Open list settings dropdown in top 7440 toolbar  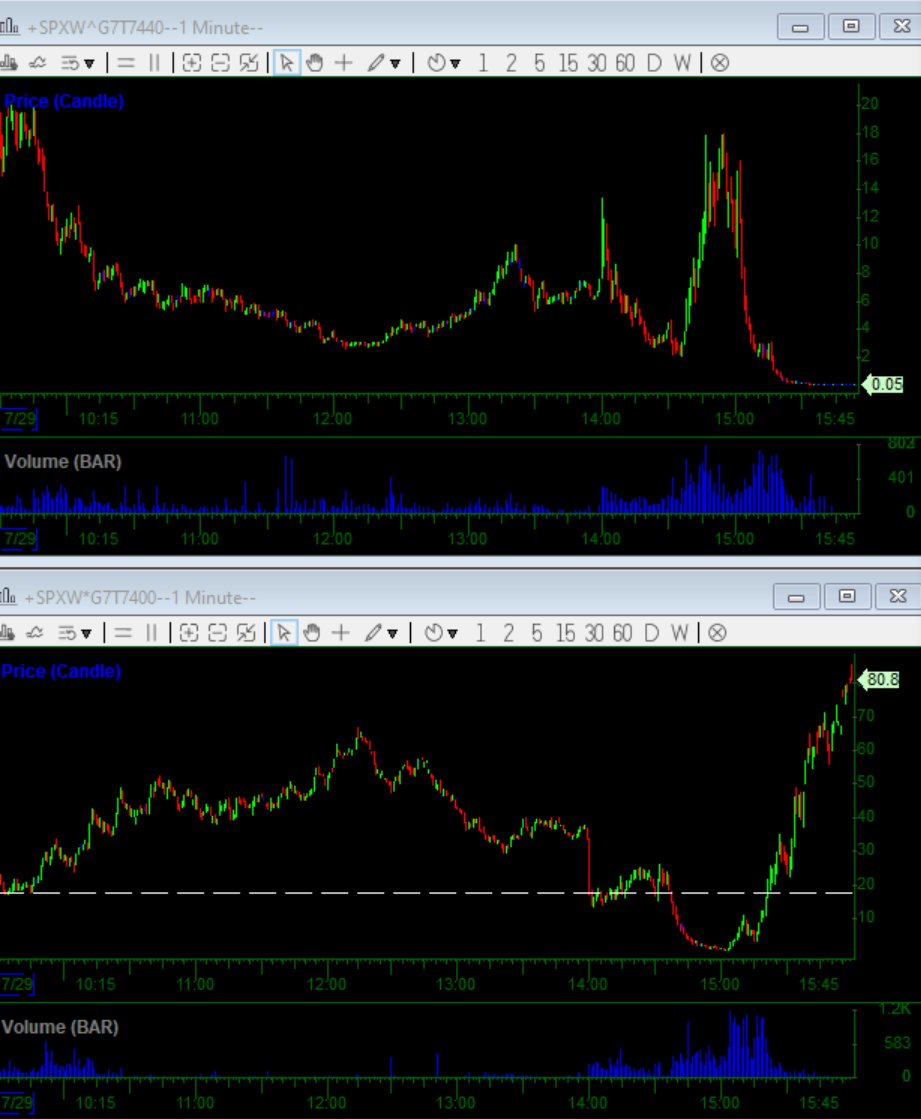[77, 63]
